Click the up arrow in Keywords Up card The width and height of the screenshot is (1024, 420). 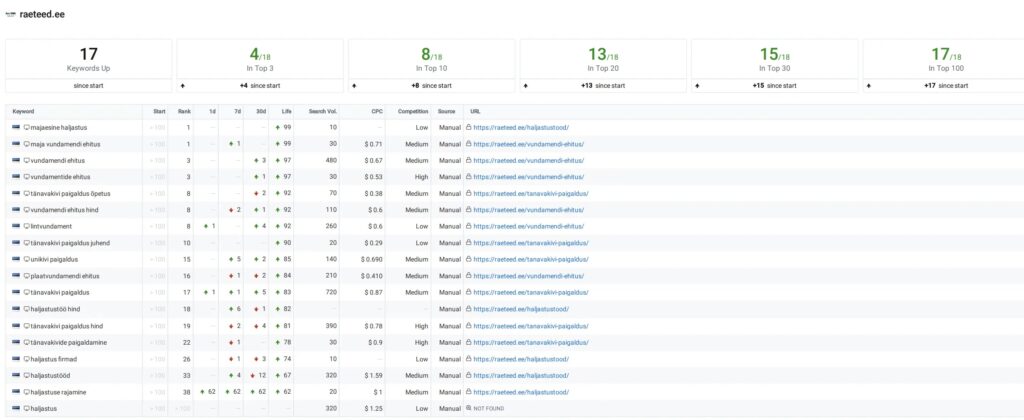point(11,86)
